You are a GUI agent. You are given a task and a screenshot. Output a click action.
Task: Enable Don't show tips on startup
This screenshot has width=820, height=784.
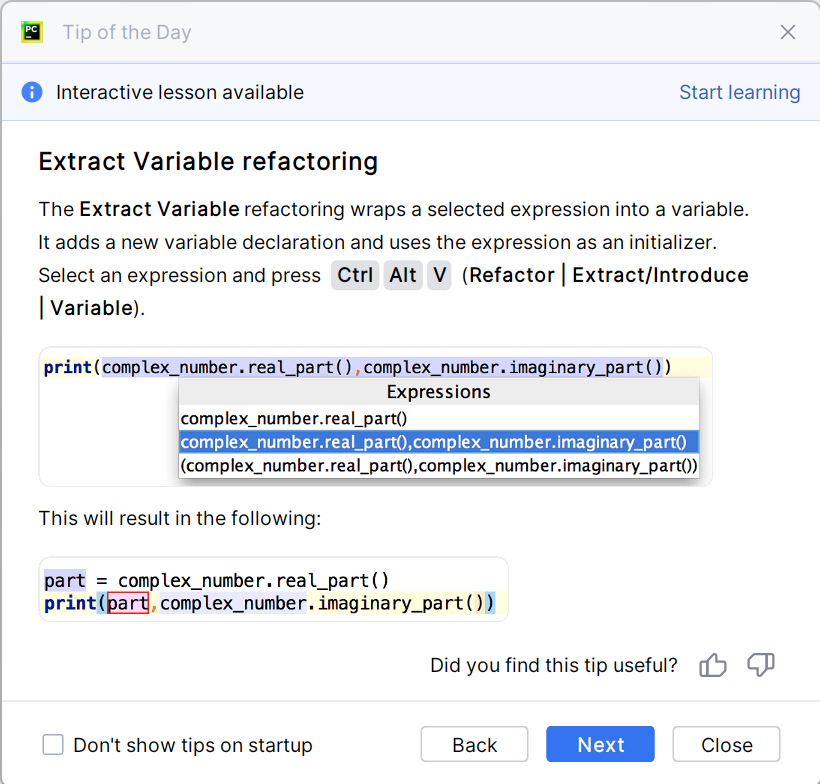[x=53, y=745]
